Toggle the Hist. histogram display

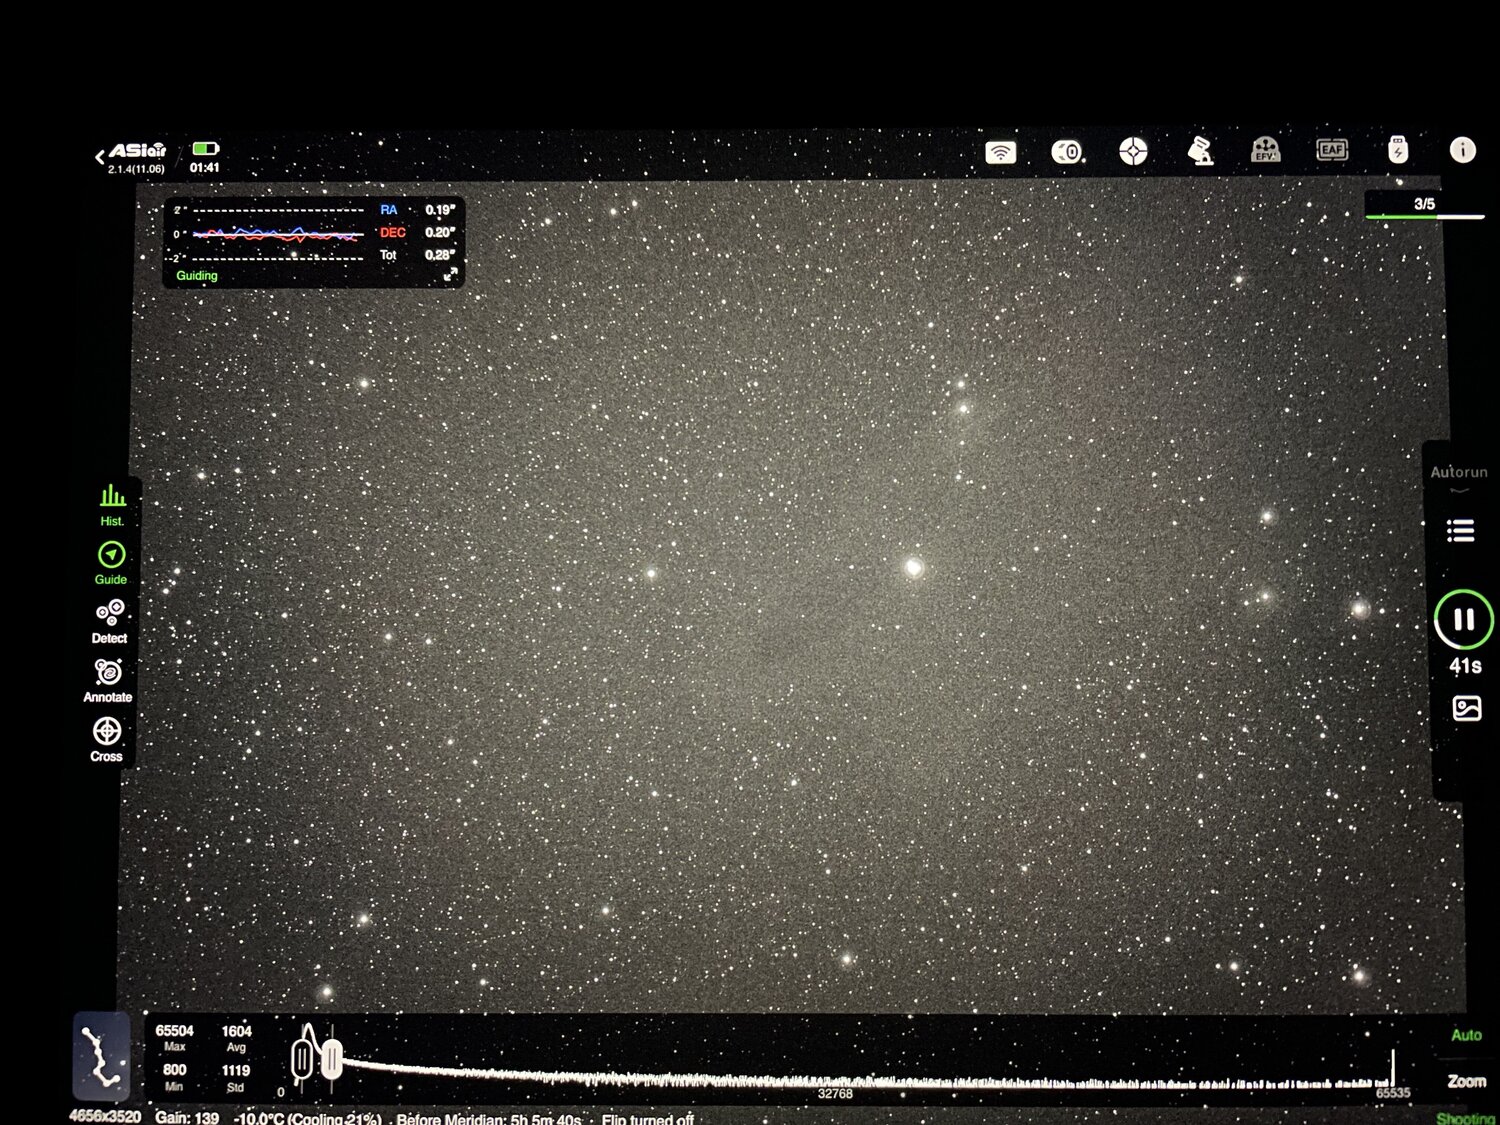112,505
